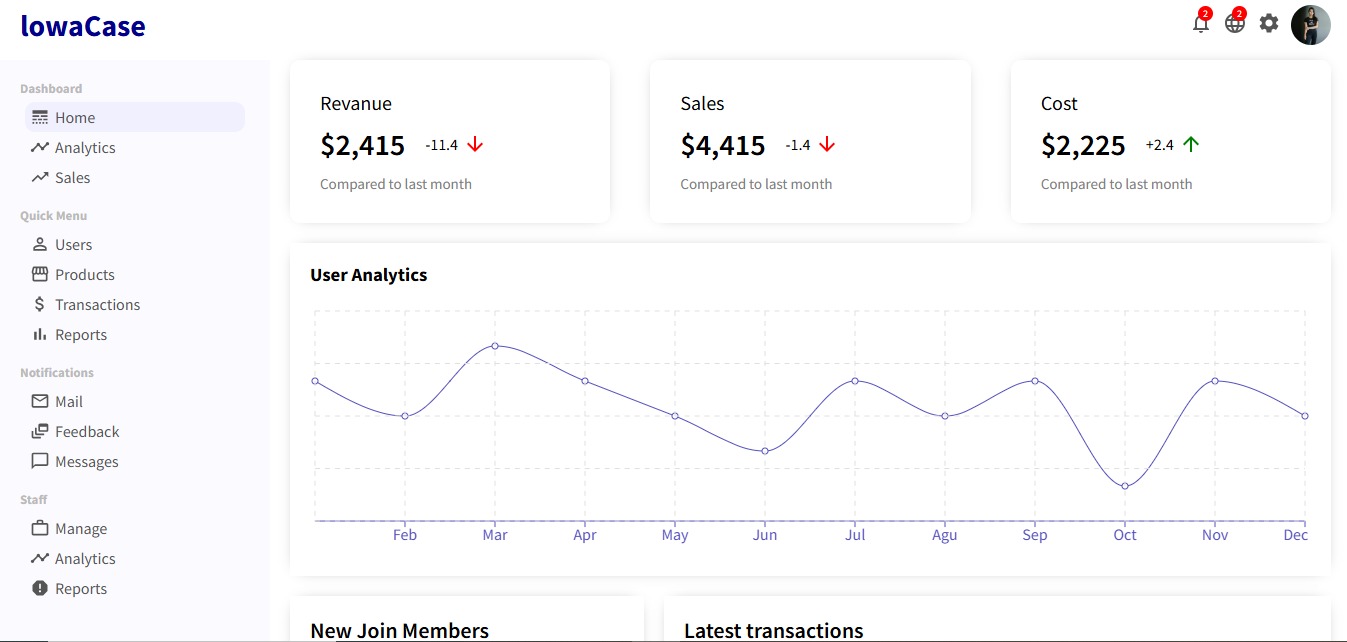The image size is (1347, 642).
Task: Click the Manage briefcase icon
Action: 40,528
